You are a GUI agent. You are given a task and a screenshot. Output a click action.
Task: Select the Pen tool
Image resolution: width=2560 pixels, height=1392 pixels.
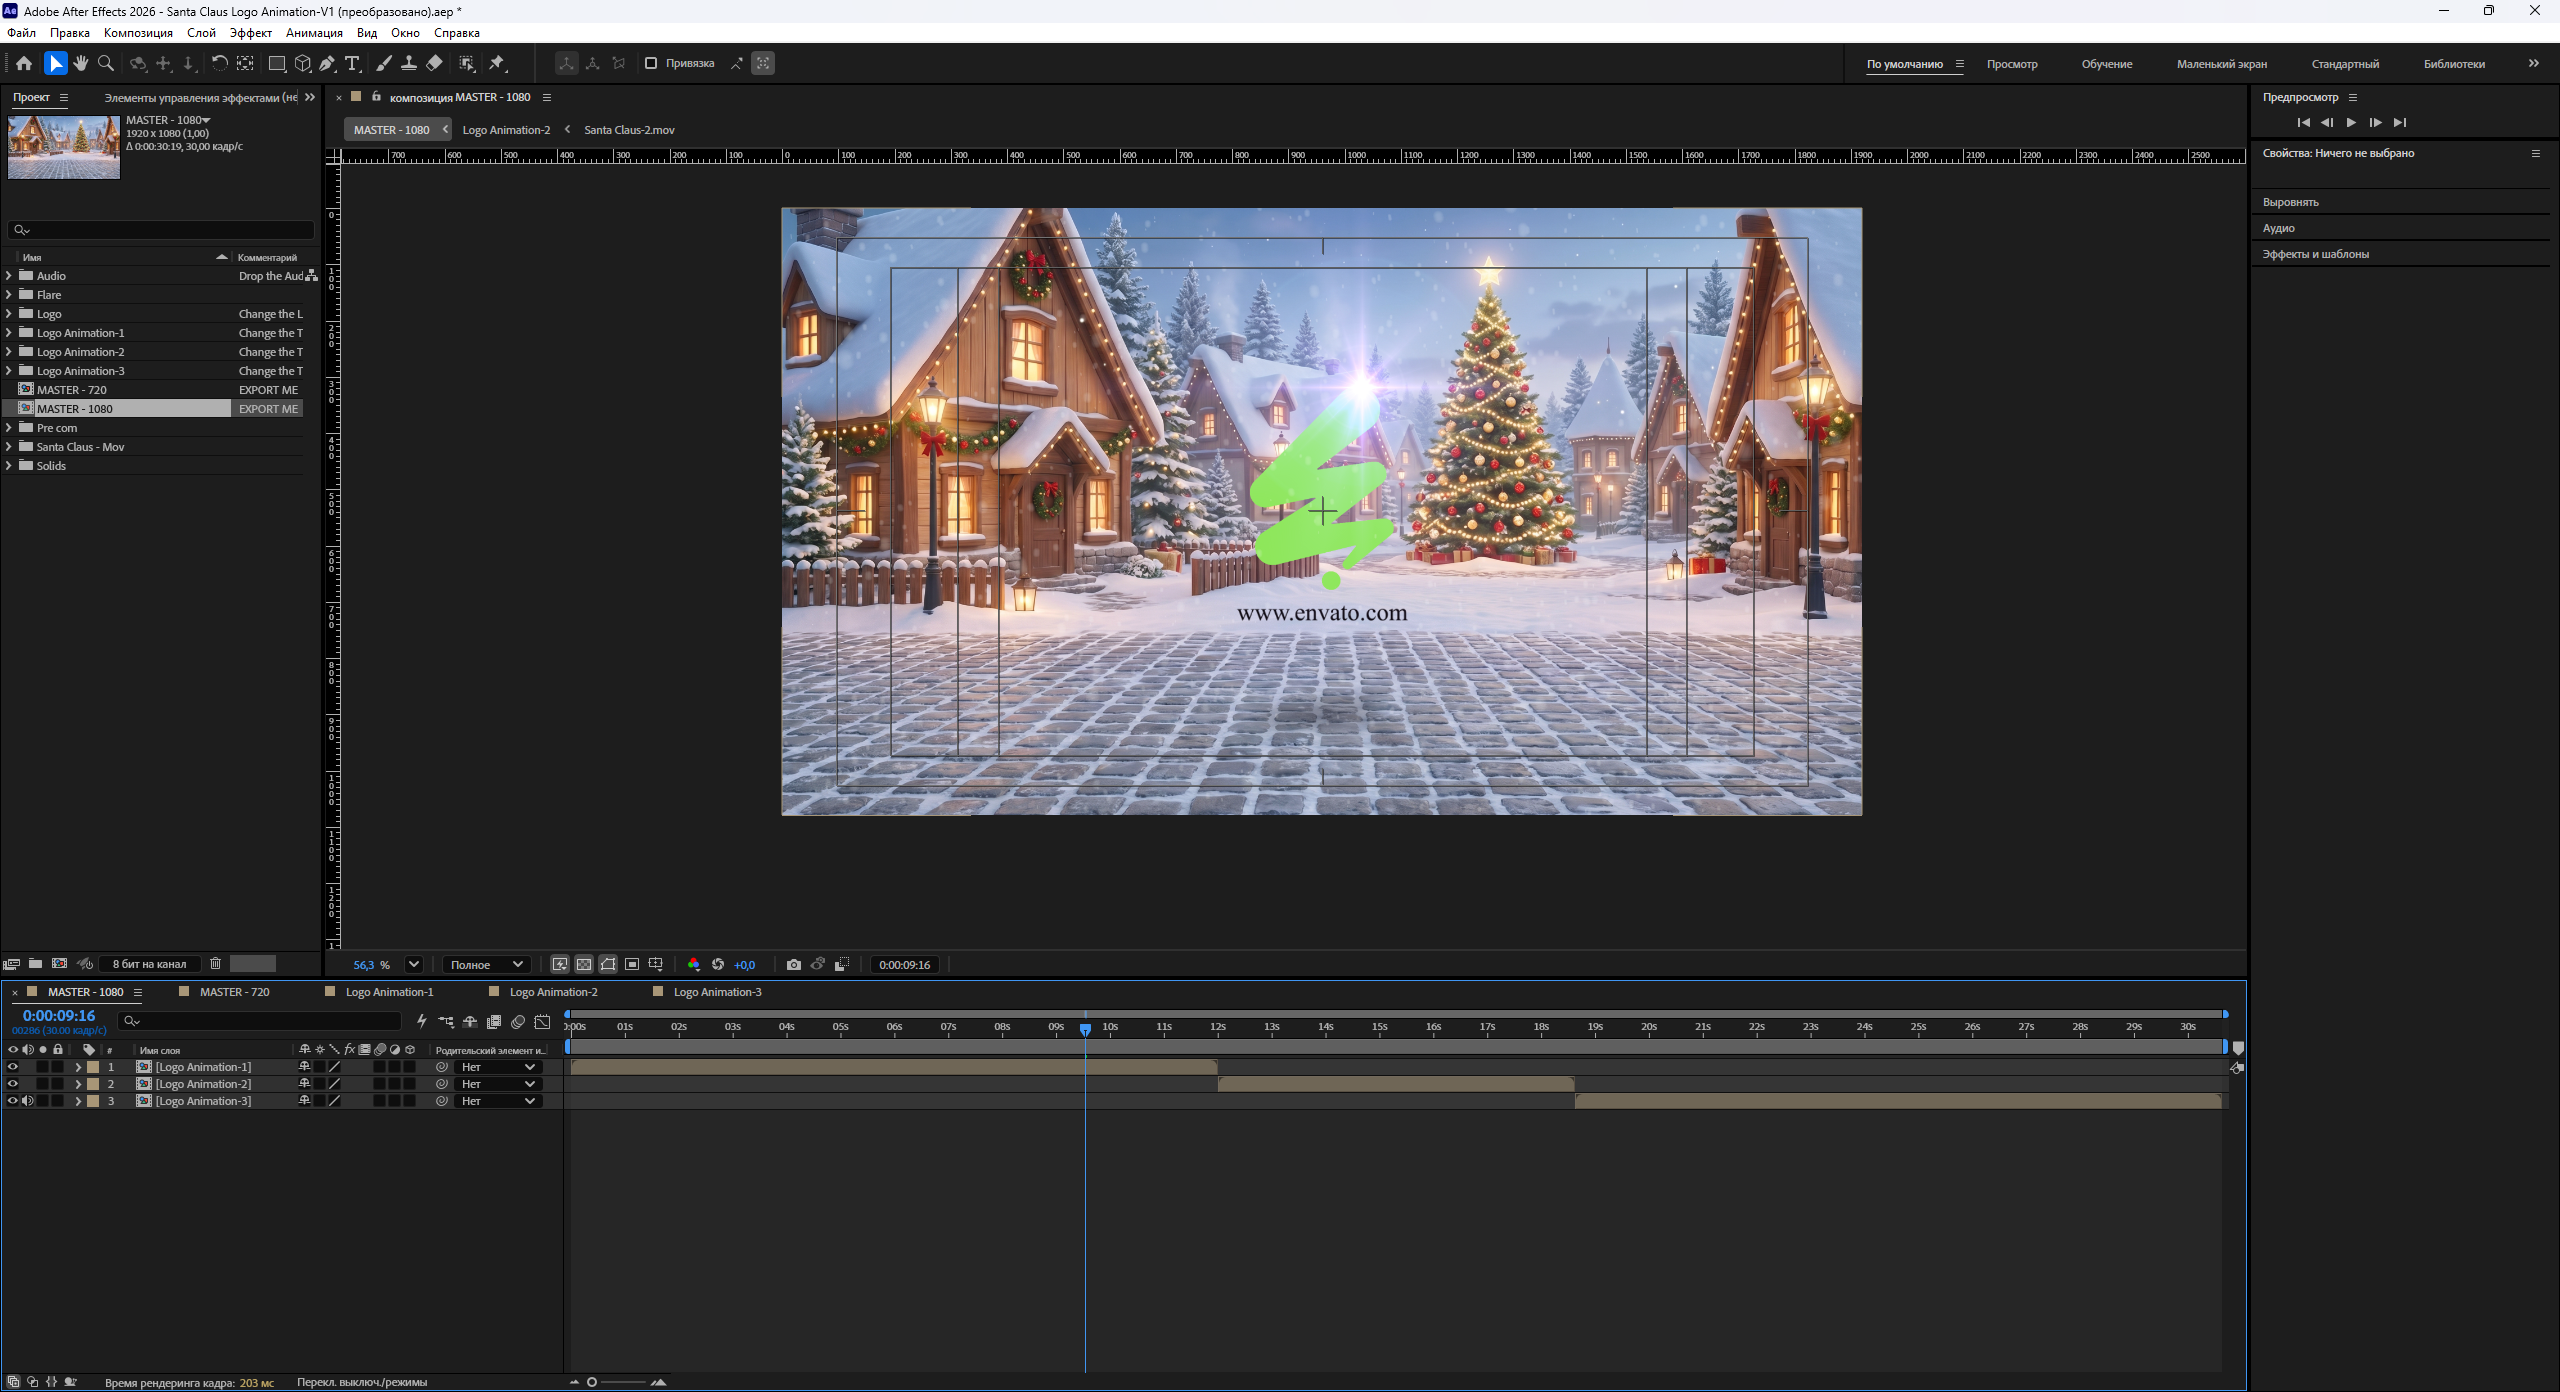(327, 63)
